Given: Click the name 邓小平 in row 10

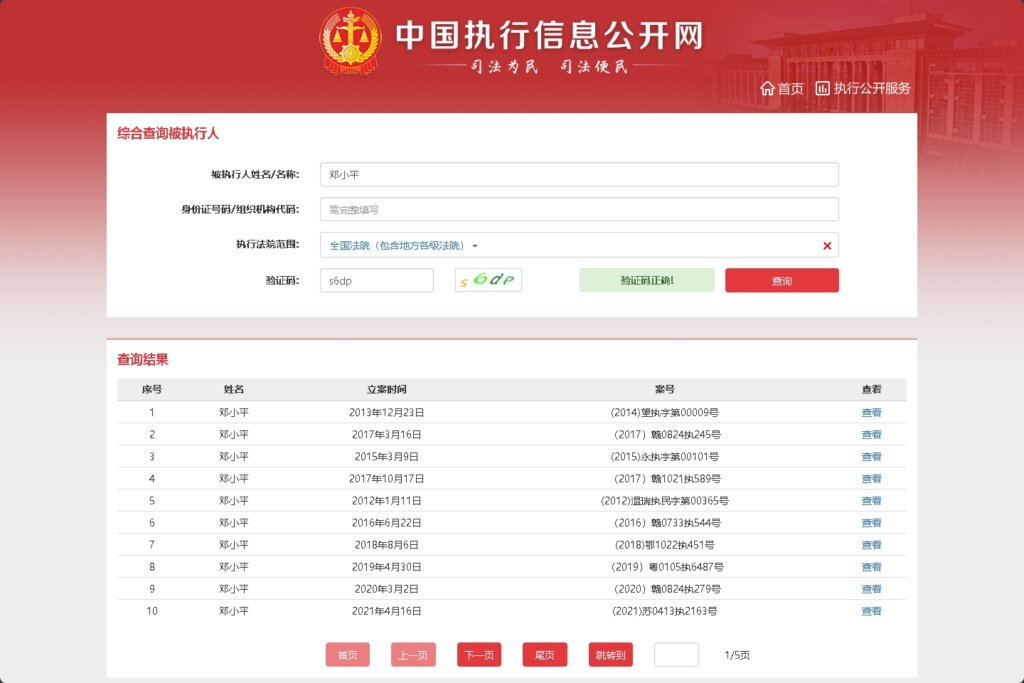Looking at the screenshot, I should pos(233,611).
